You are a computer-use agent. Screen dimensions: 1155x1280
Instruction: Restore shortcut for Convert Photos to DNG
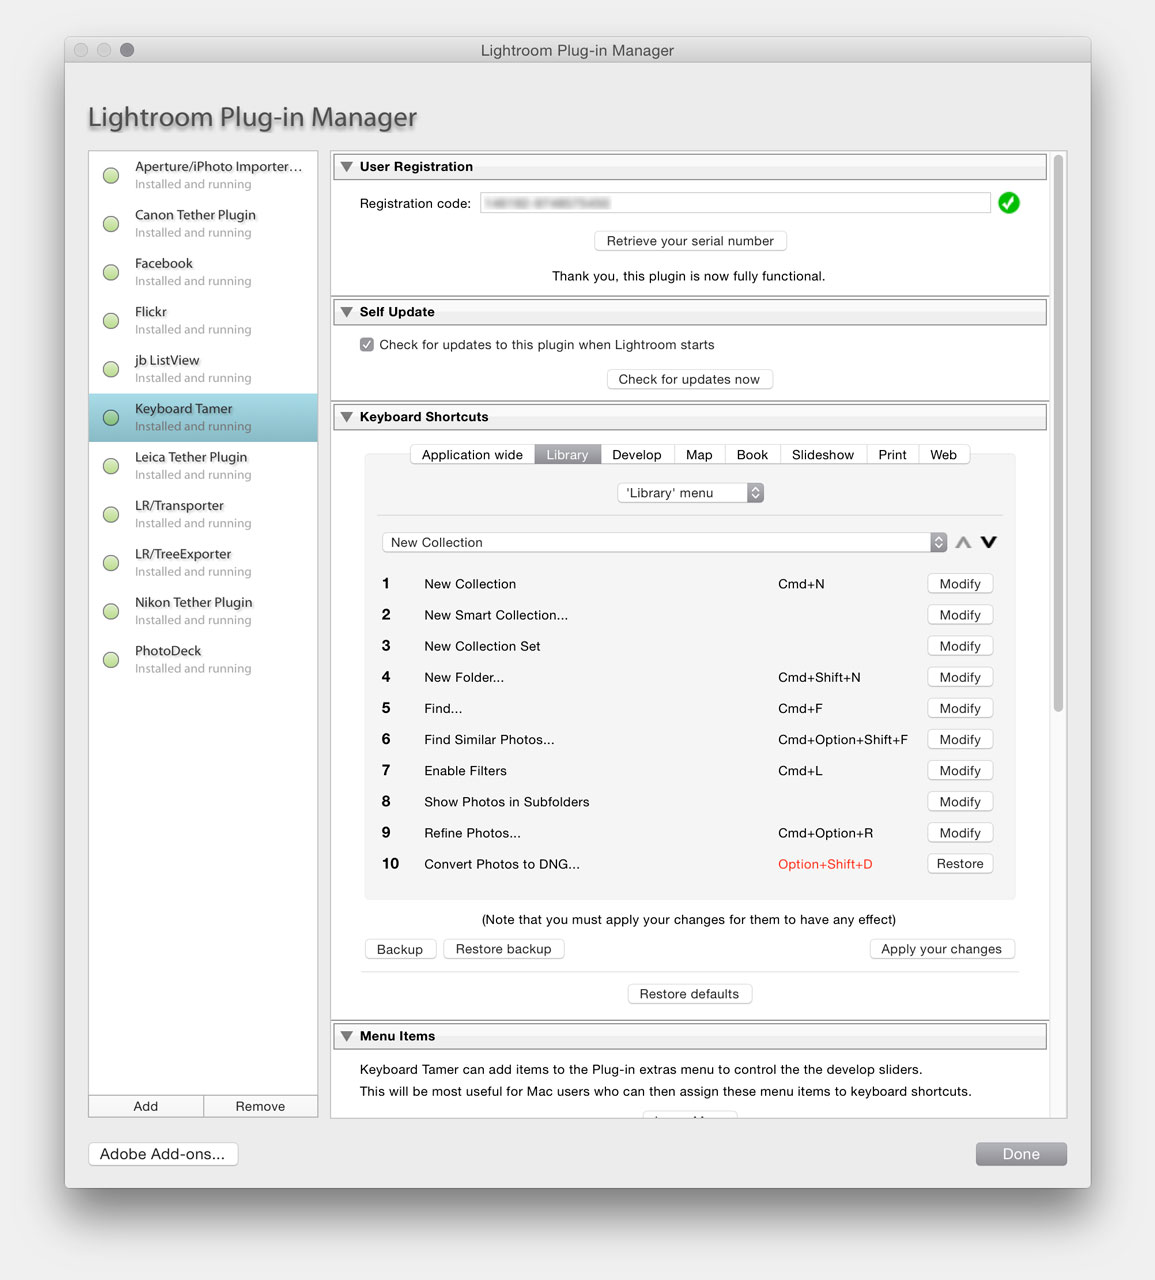960,864
